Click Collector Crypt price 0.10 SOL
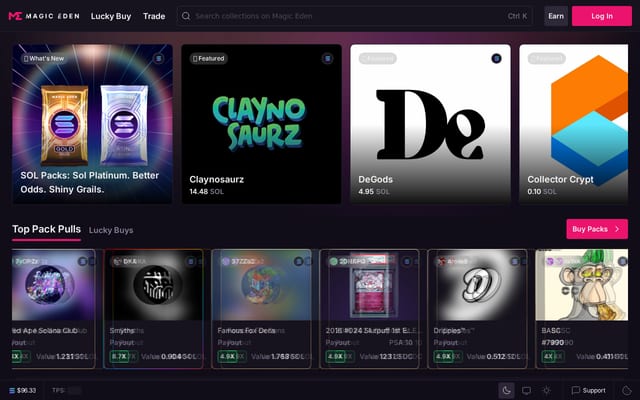The image size is (640, 400). (542, 191)
